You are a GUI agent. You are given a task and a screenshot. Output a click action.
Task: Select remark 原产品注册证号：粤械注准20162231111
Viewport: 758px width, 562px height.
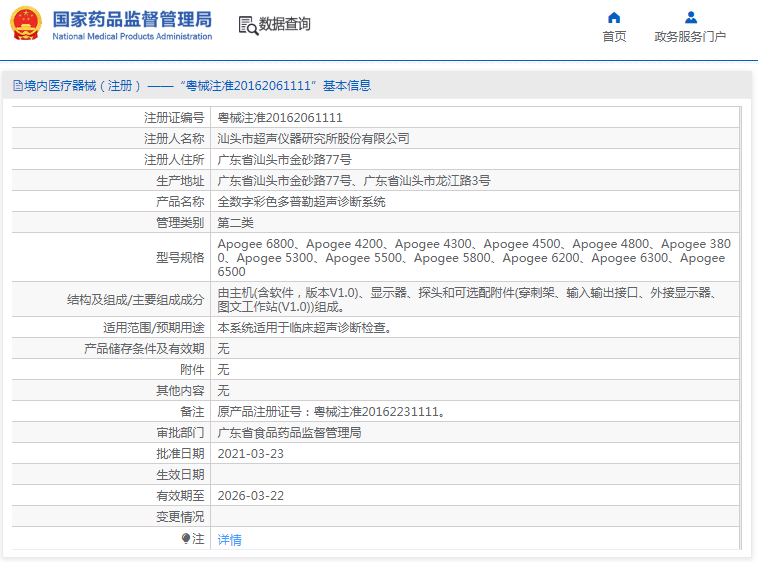(331, 412)
